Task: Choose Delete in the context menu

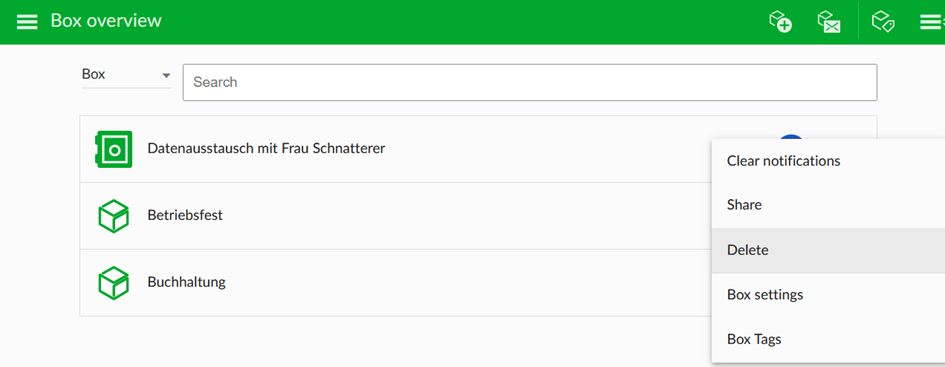Action: 828,250
